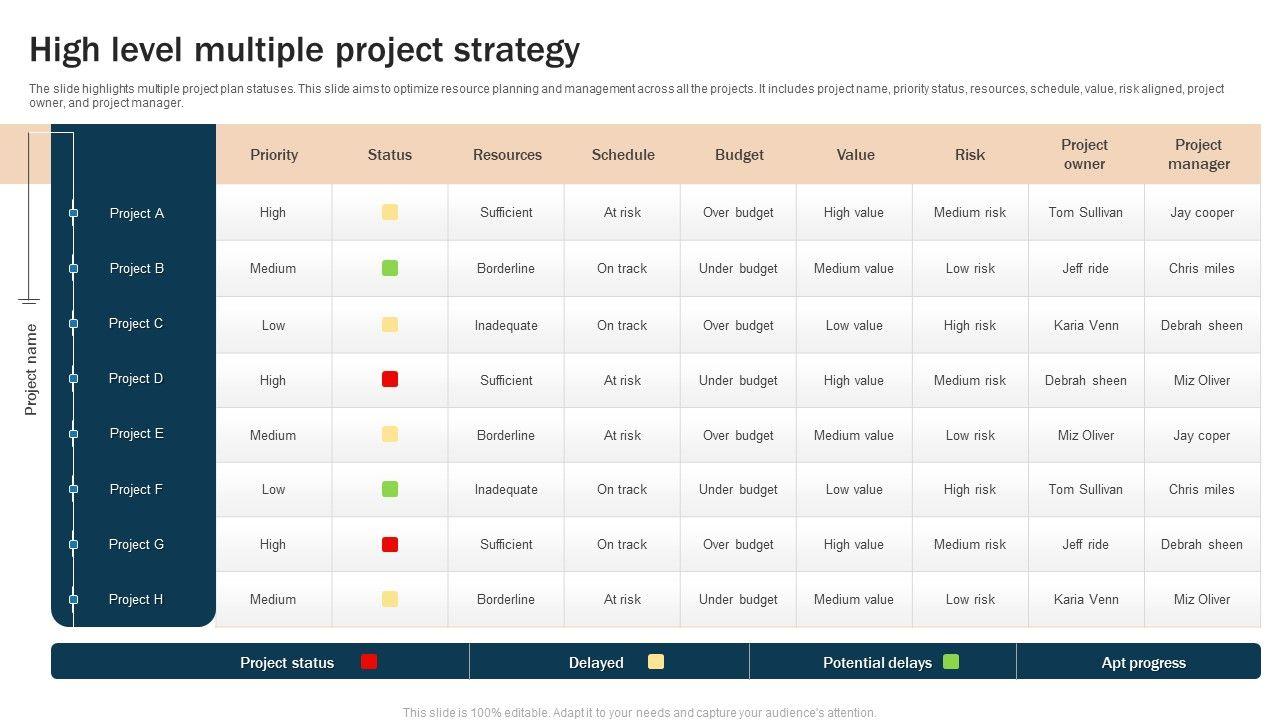Select Project G red status indicator

(x=390, y=544)
